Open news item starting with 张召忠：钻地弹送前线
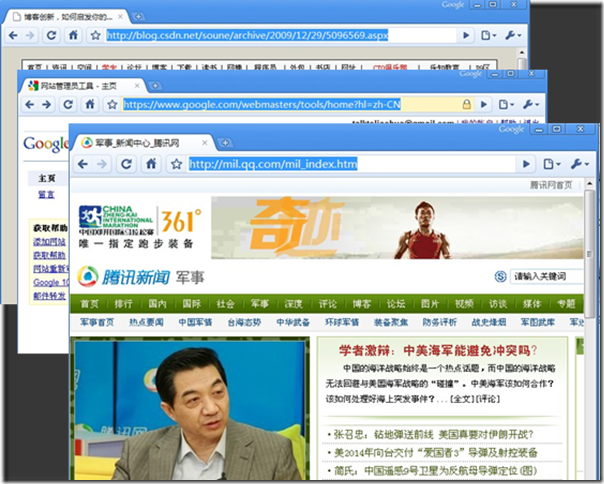The width and height of the screenshot is (604, 484). [433, 435]
